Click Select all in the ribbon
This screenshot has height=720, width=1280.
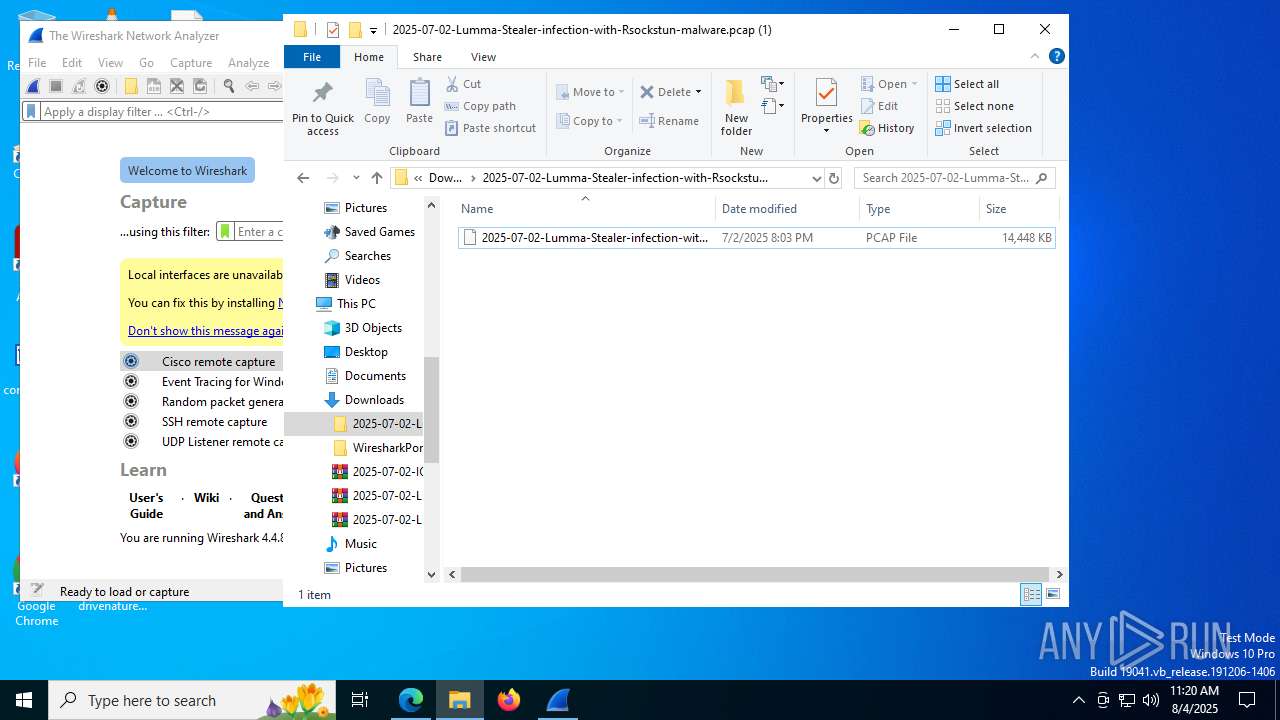click(x=967, y=84)
